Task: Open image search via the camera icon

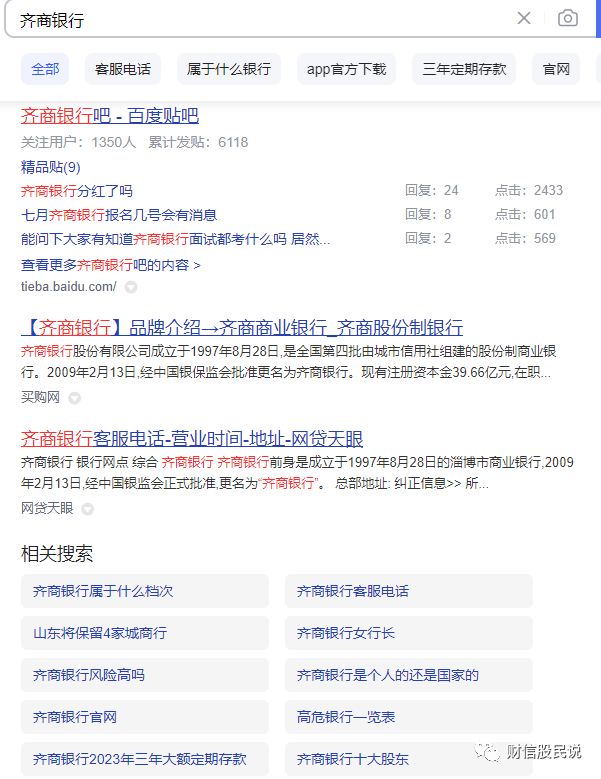Action: (x=568, y=18)
